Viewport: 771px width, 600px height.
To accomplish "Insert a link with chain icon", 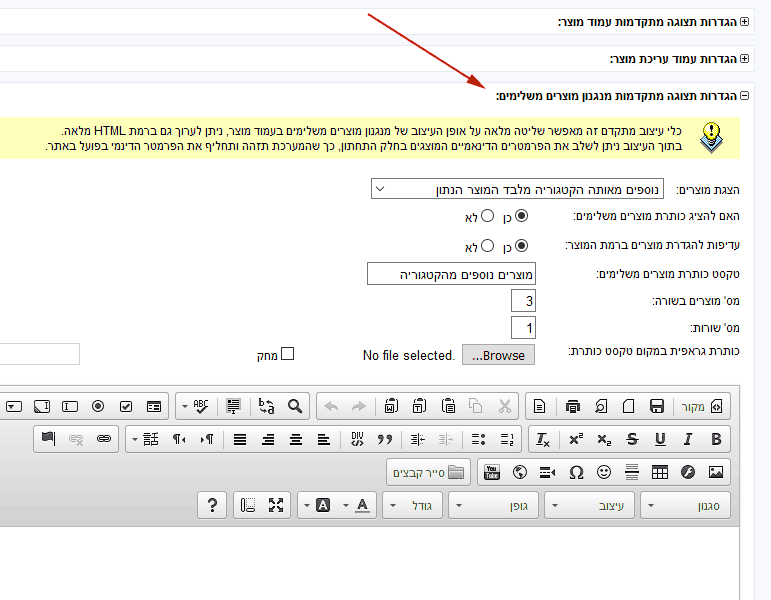I will [104, 439].
